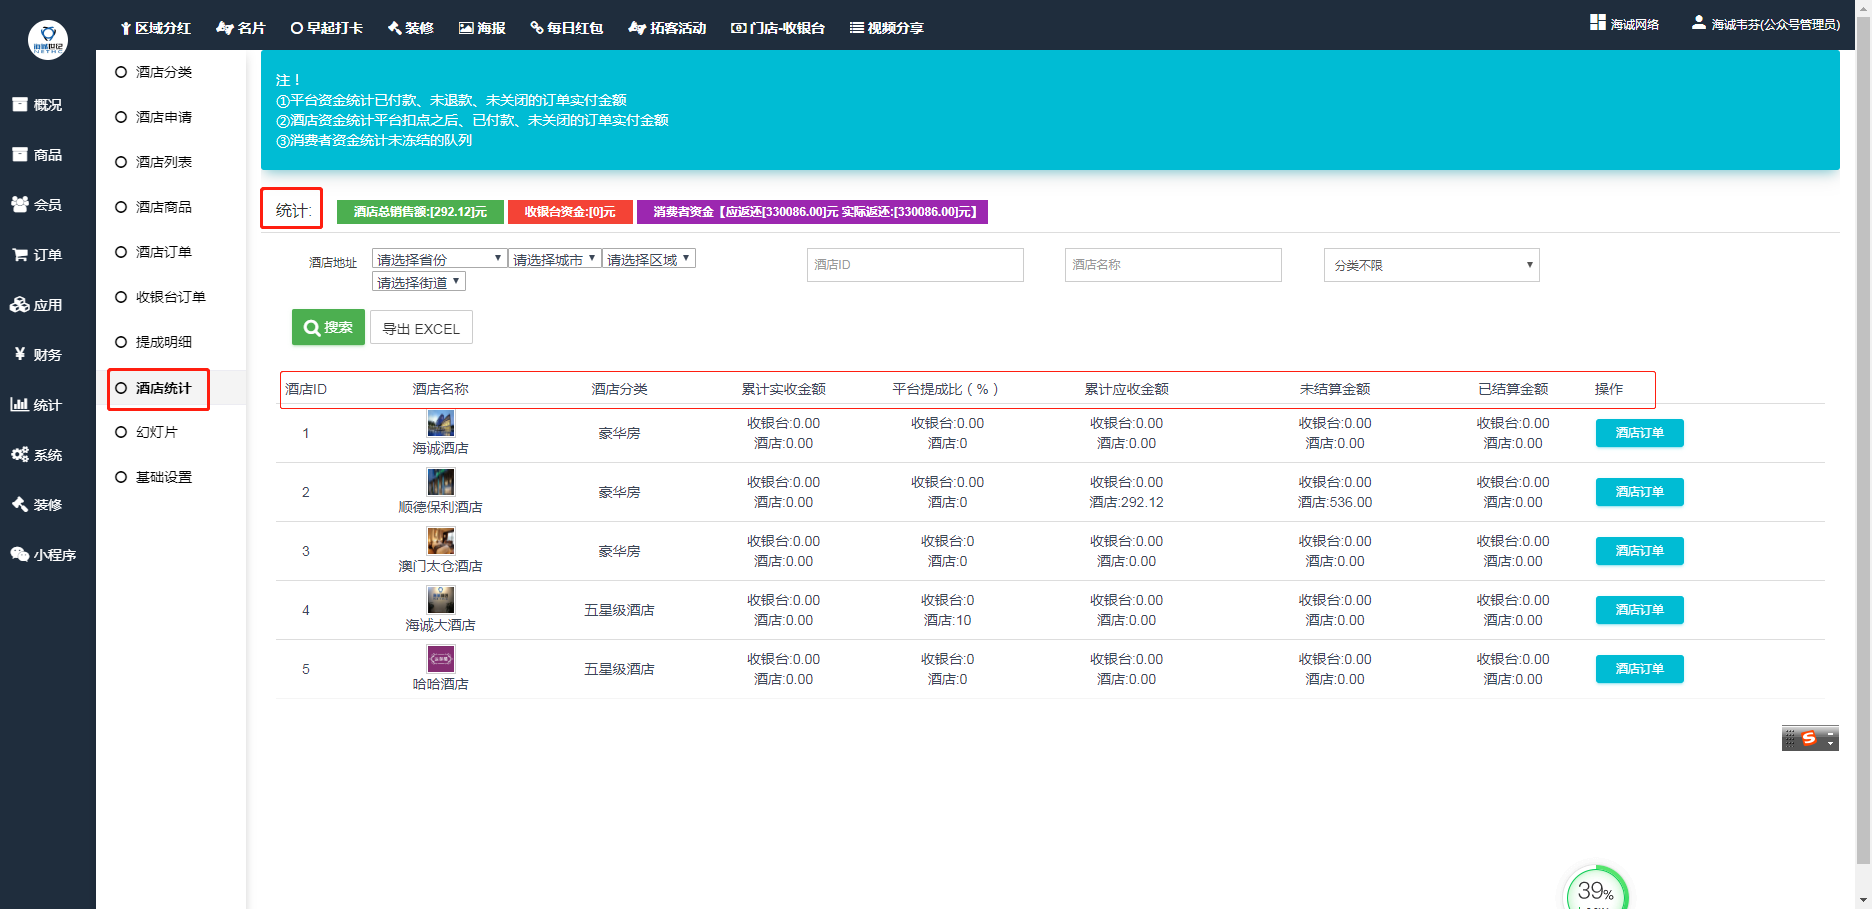This screenshot has height=909, width=1872.
Task: Click the site logo at top left
Action: pyautogui.click(x=47, y=40)
